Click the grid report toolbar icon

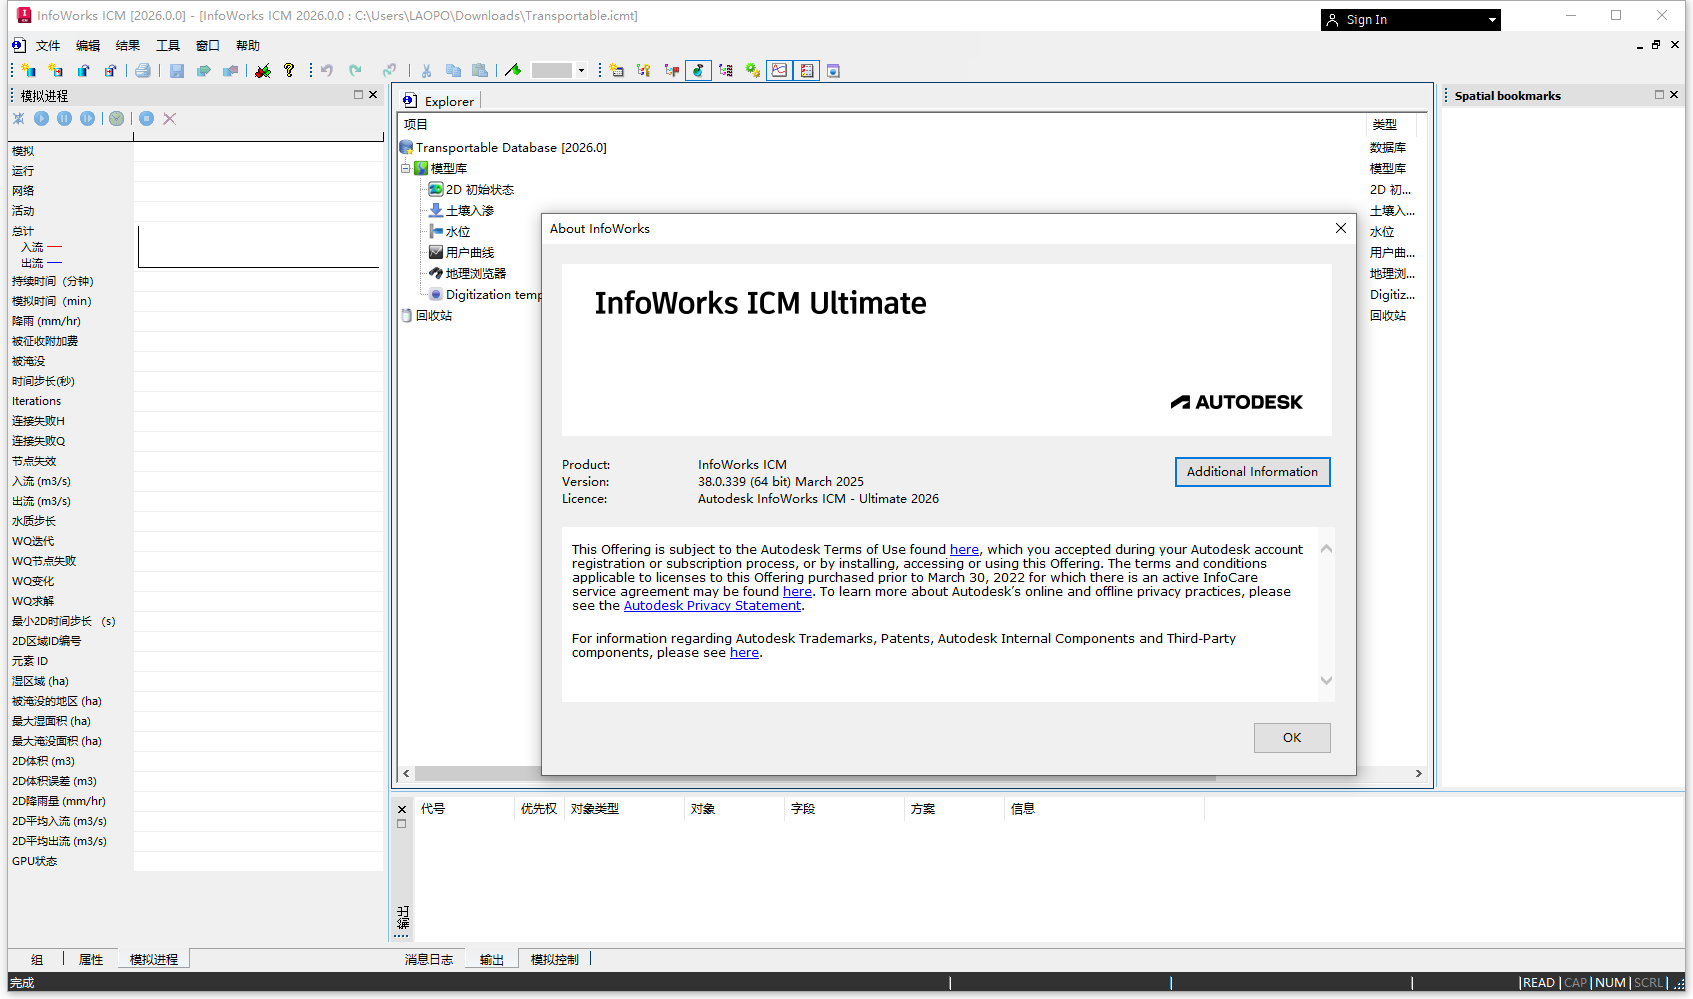(807, 70)
